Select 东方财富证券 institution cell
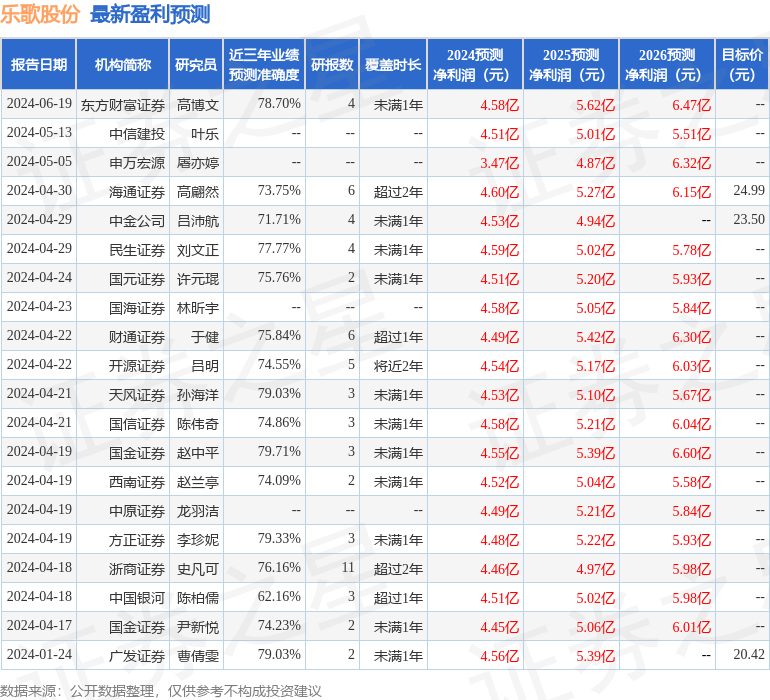The width and height of the screenshot is (770, 700). [x=123, y=105]
